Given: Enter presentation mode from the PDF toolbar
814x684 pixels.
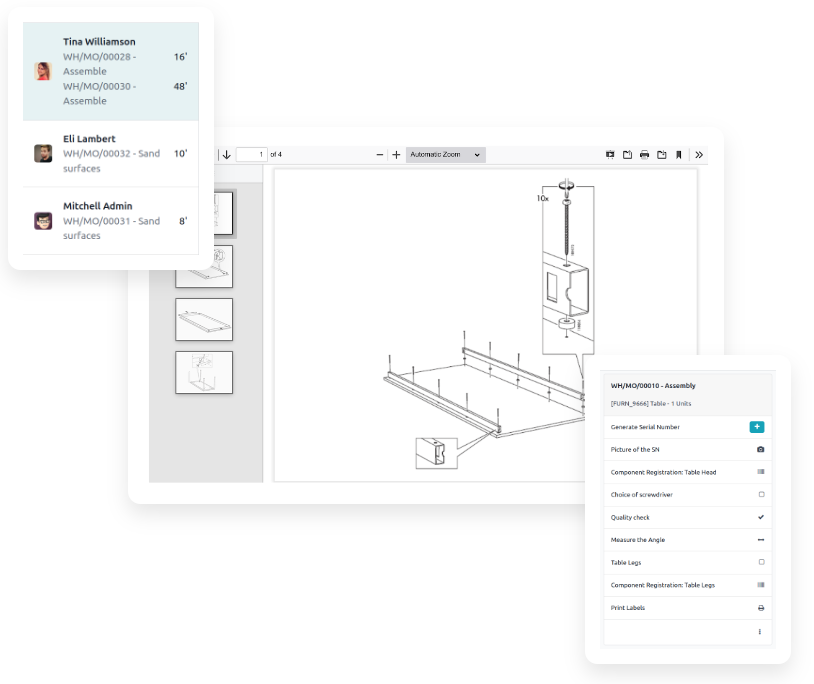Looking at the screenshot, I should pos(610,155).
